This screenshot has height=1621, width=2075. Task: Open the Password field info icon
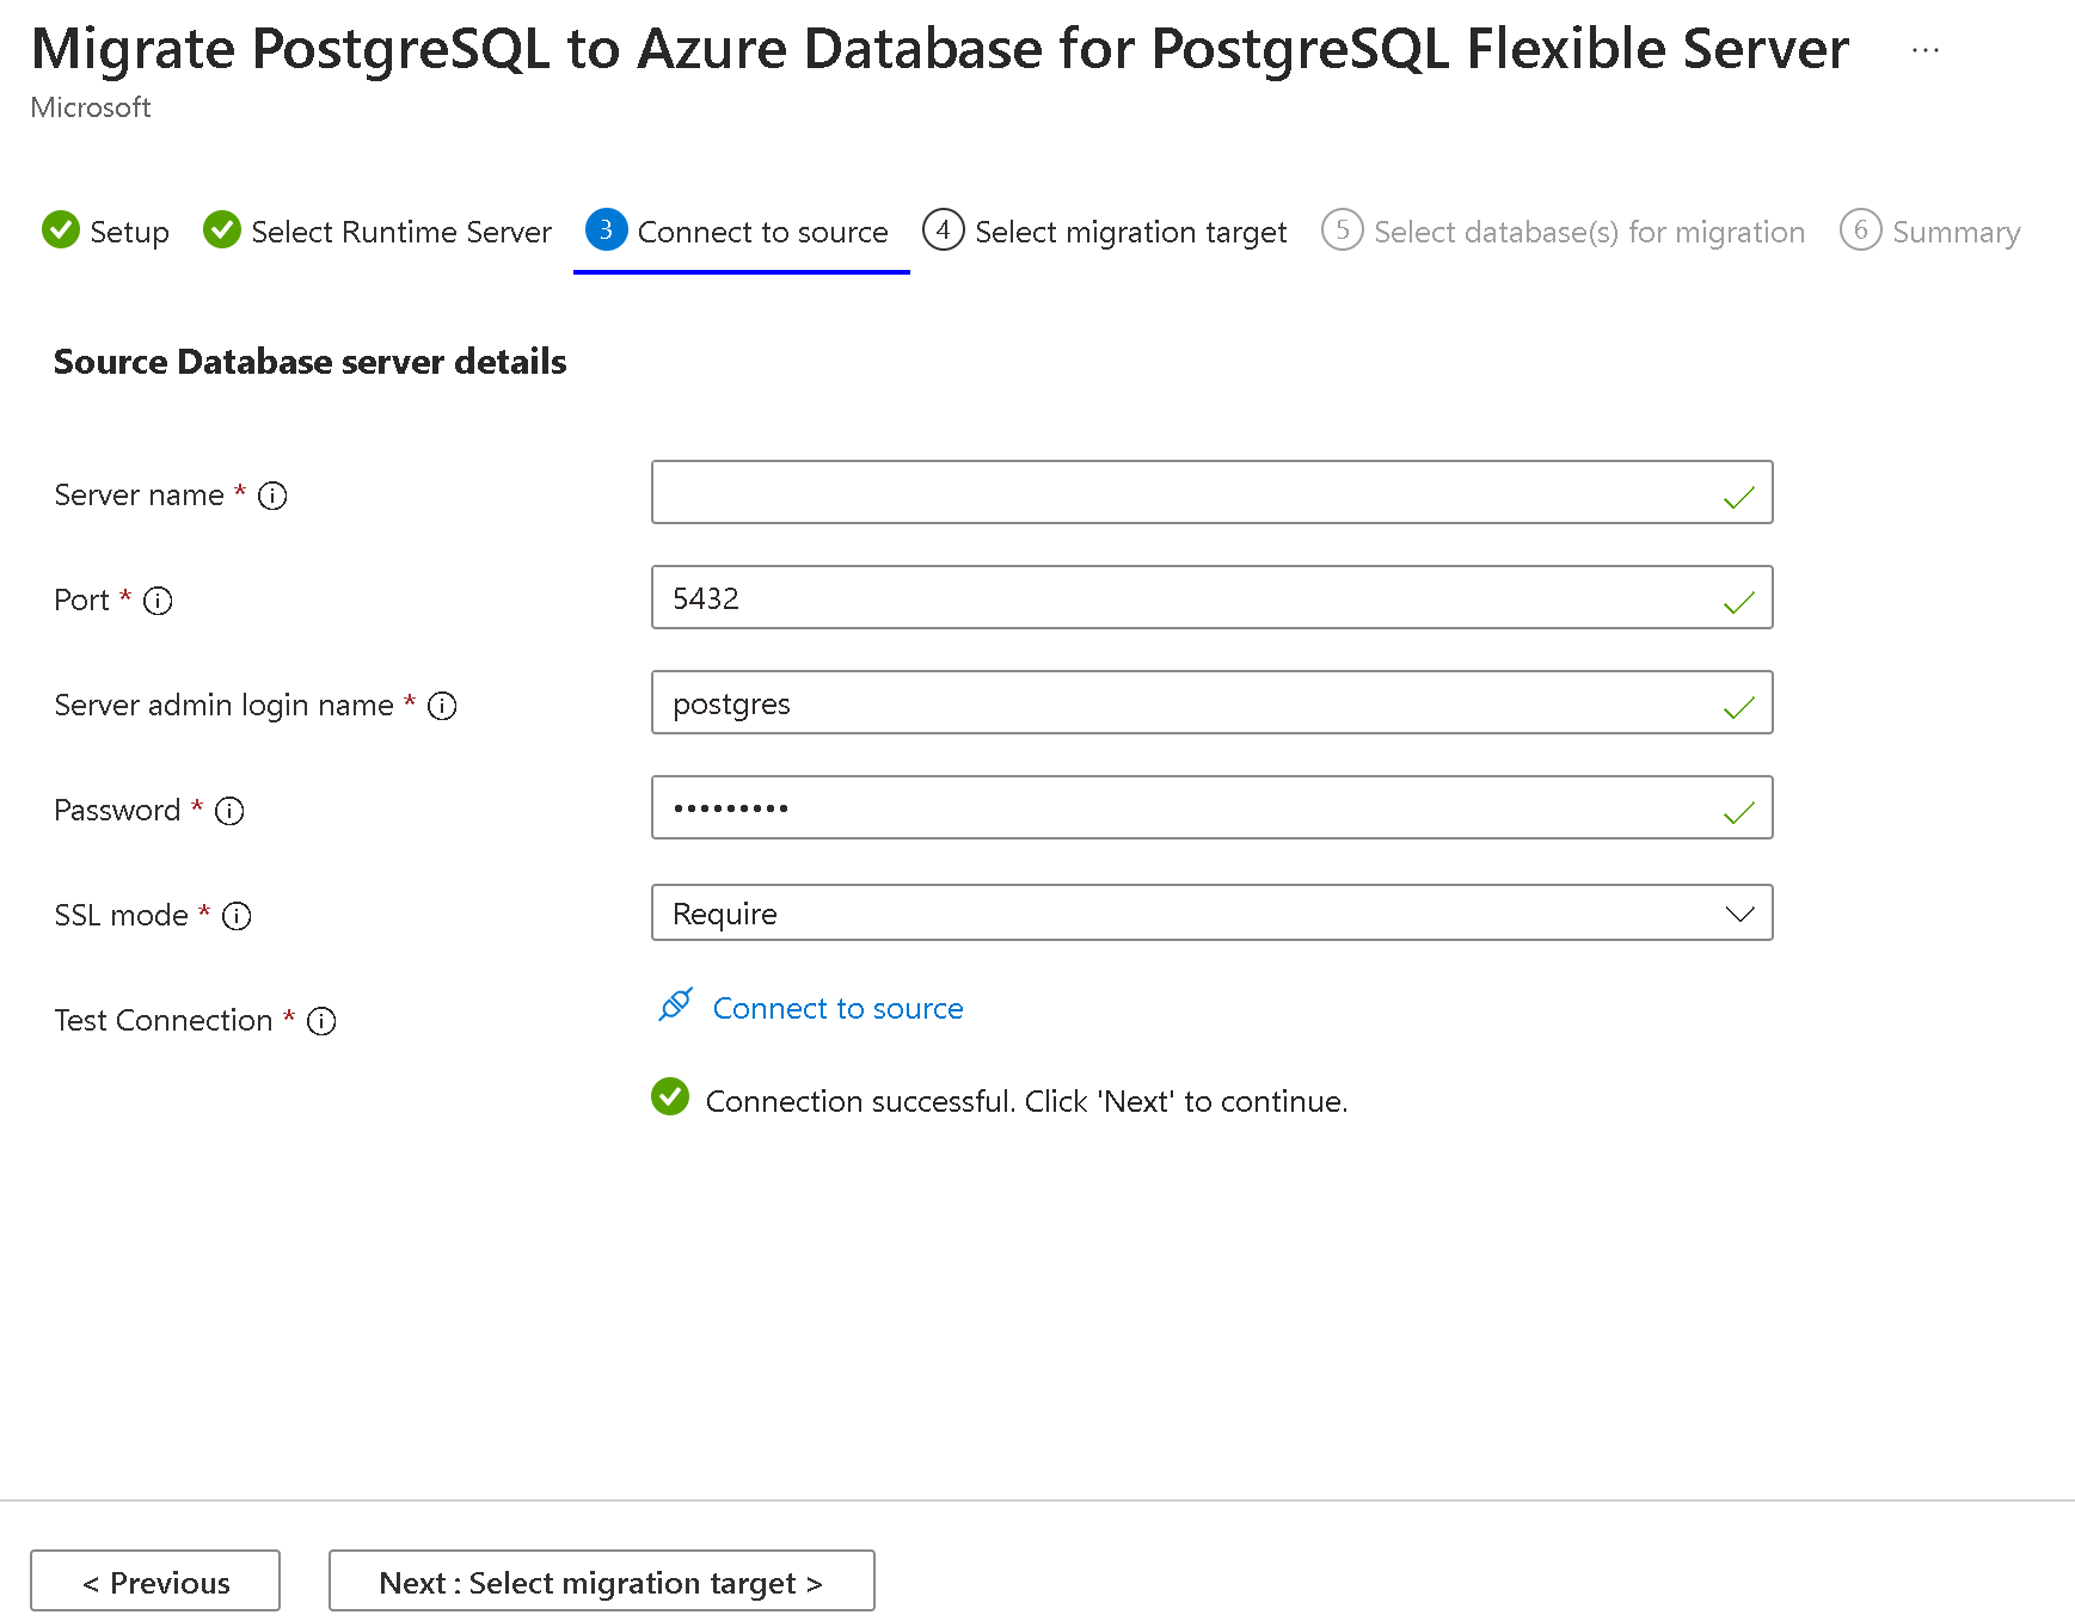point(229,811)
